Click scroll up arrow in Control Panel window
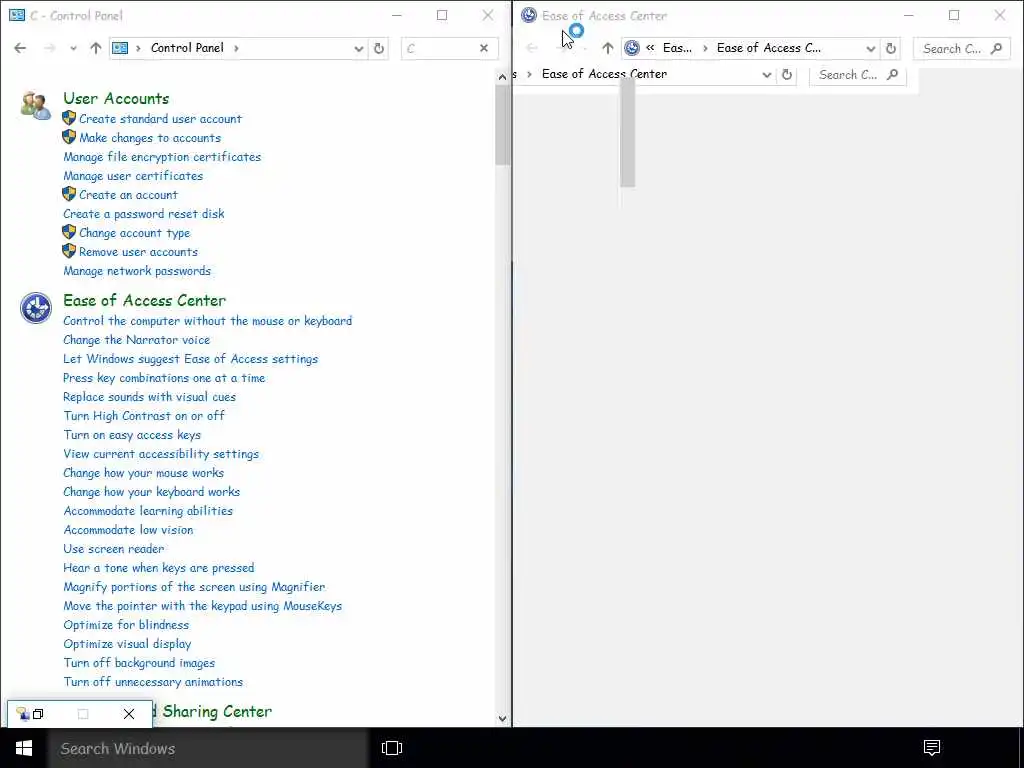 (x=502, y=77)
